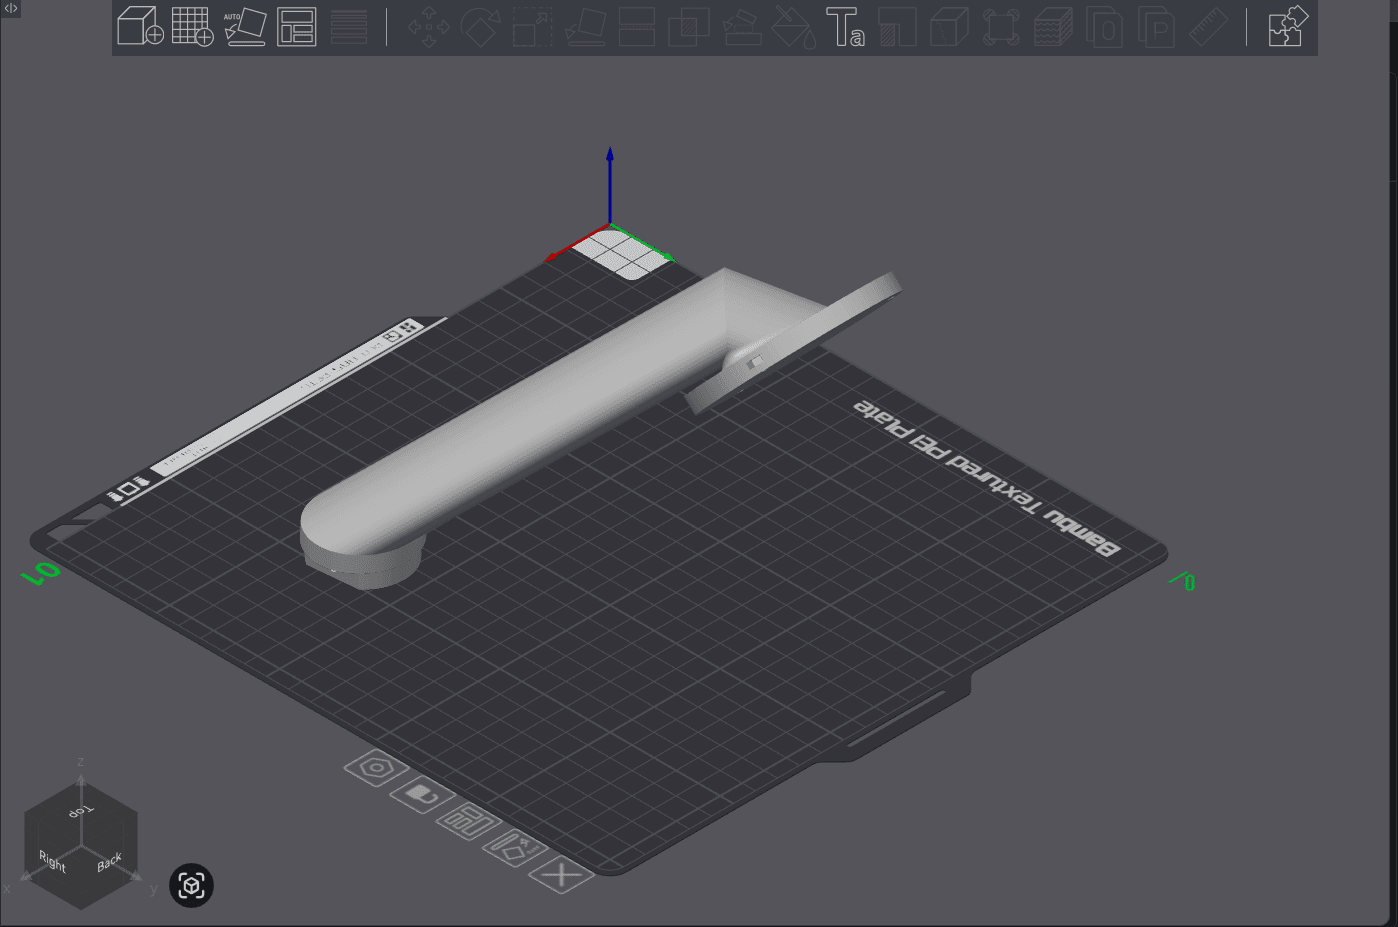
Task: Open plate settings with the gear icon
Action: tap(375, 767)
